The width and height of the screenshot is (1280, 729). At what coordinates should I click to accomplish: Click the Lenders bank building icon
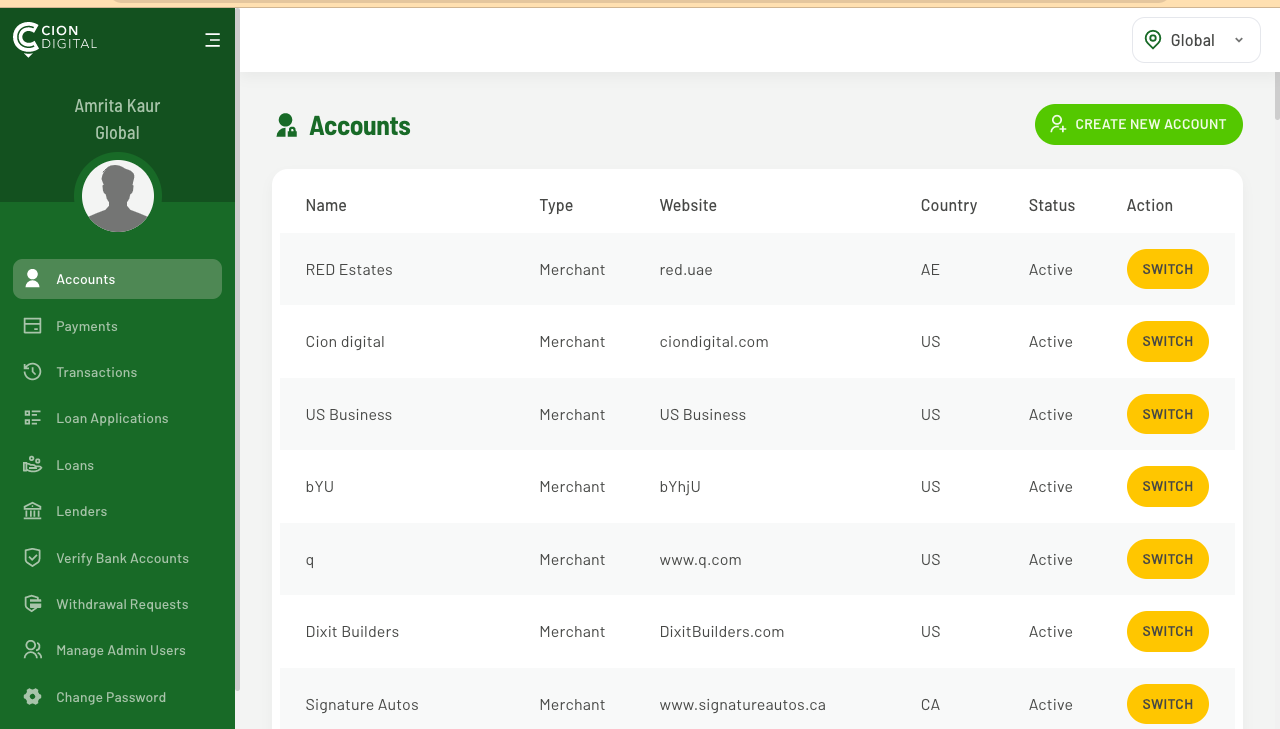coord(33,511)
